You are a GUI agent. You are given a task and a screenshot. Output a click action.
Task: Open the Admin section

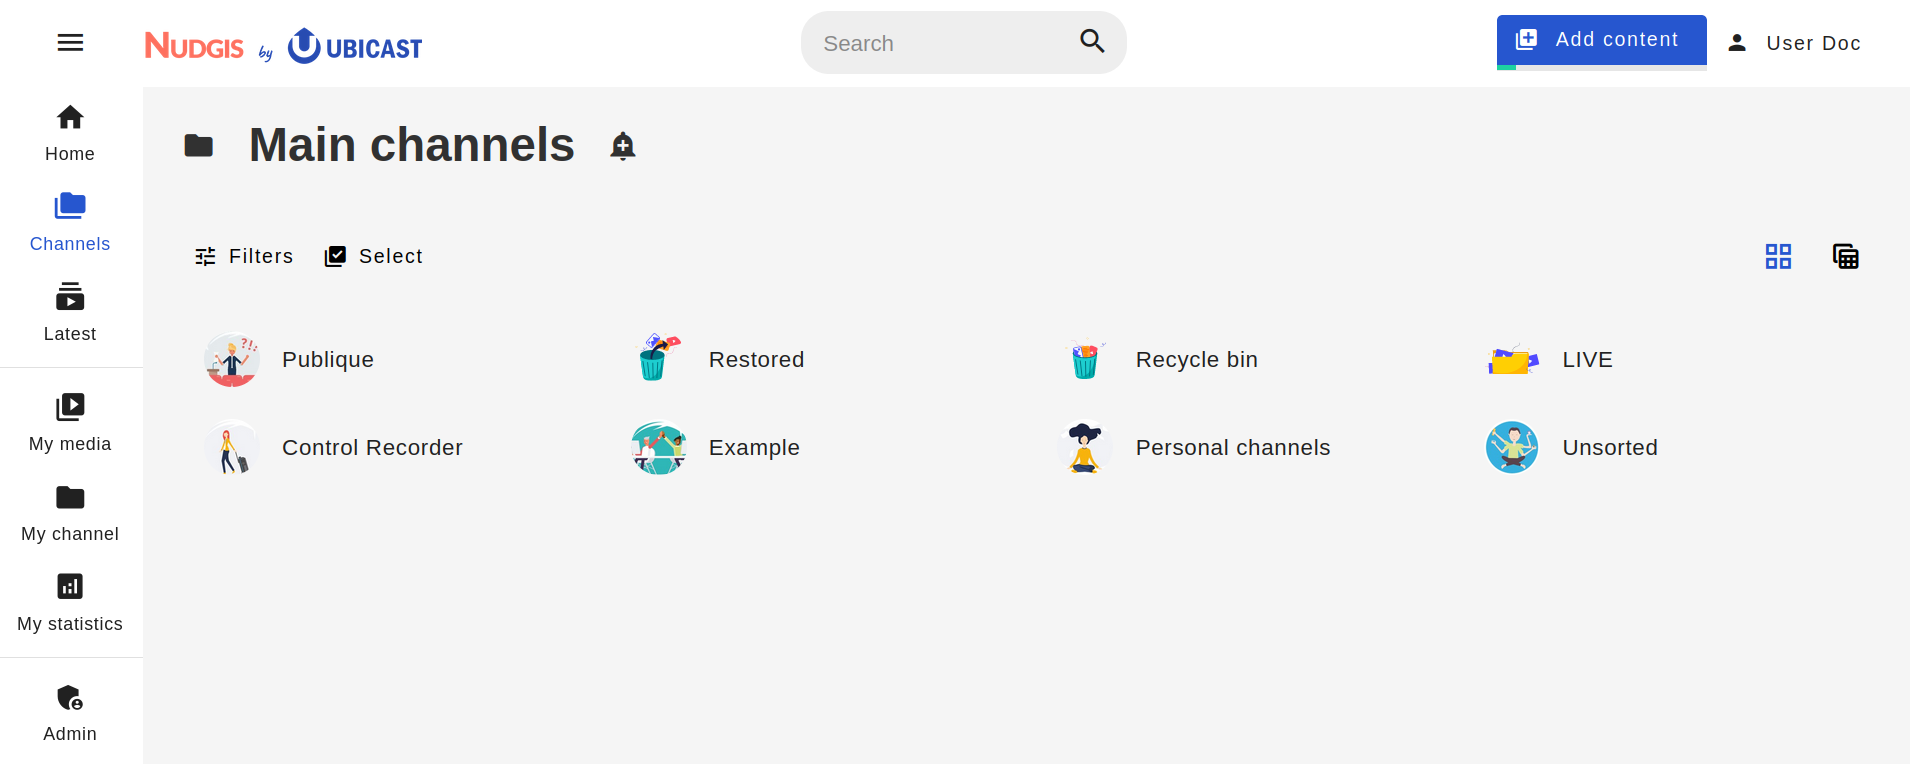click(70, 713)
